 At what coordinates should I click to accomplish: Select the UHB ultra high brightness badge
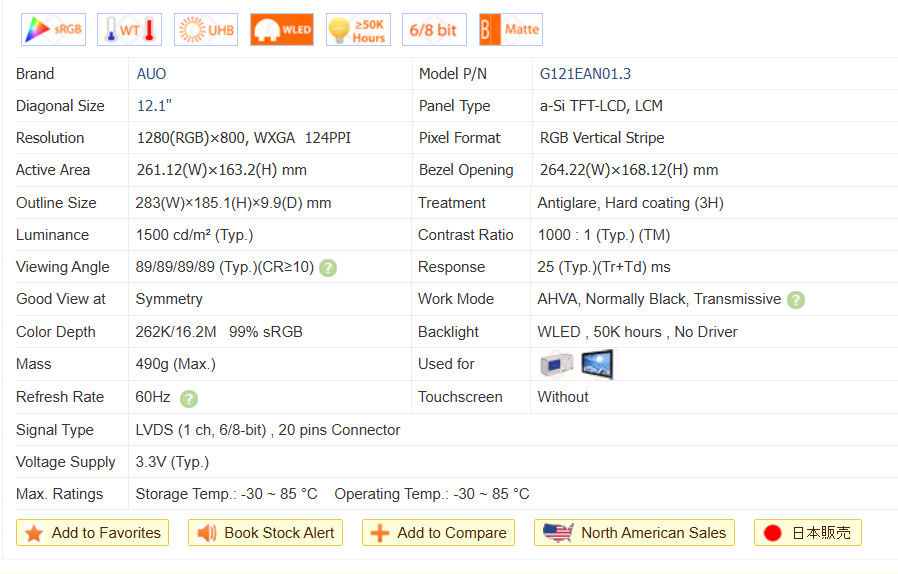click(x=206, y=30)
